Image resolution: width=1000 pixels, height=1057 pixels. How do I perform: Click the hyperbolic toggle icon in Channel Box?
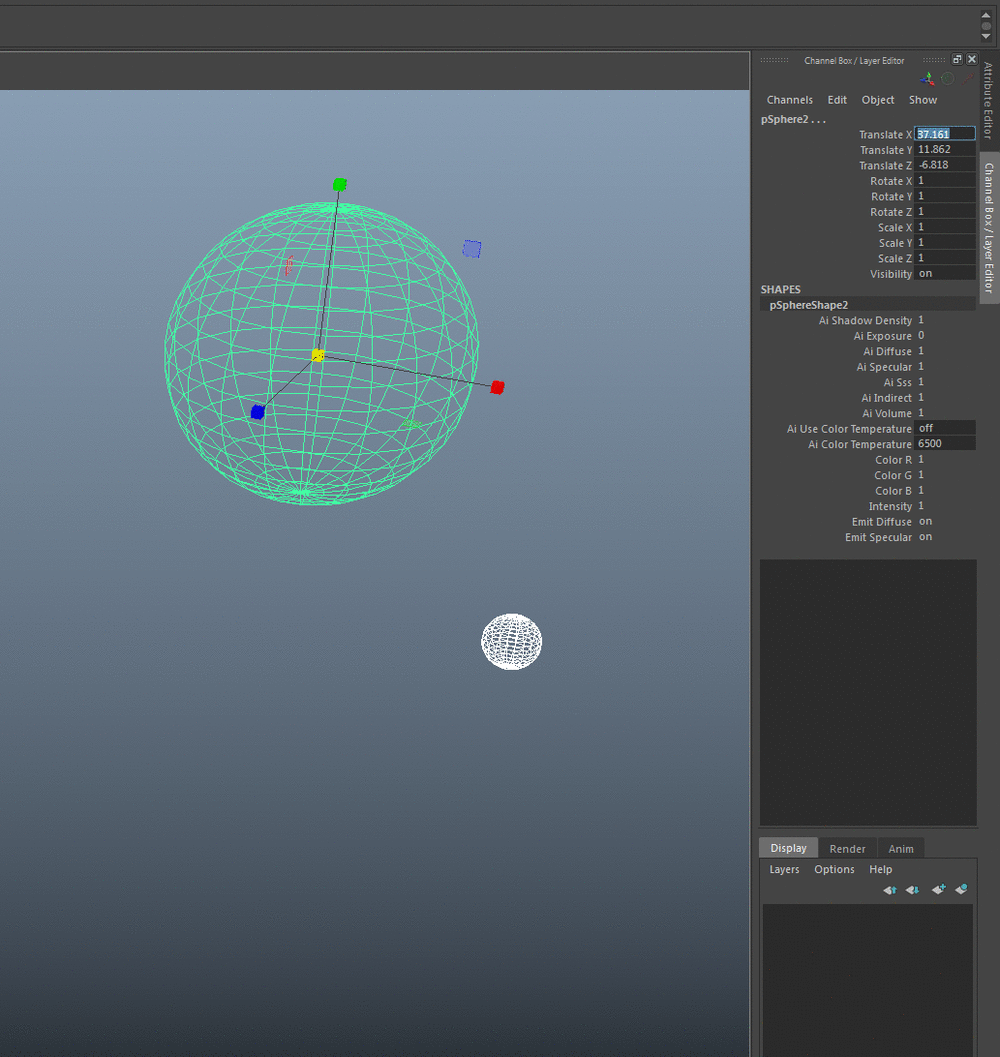(966, 78)
